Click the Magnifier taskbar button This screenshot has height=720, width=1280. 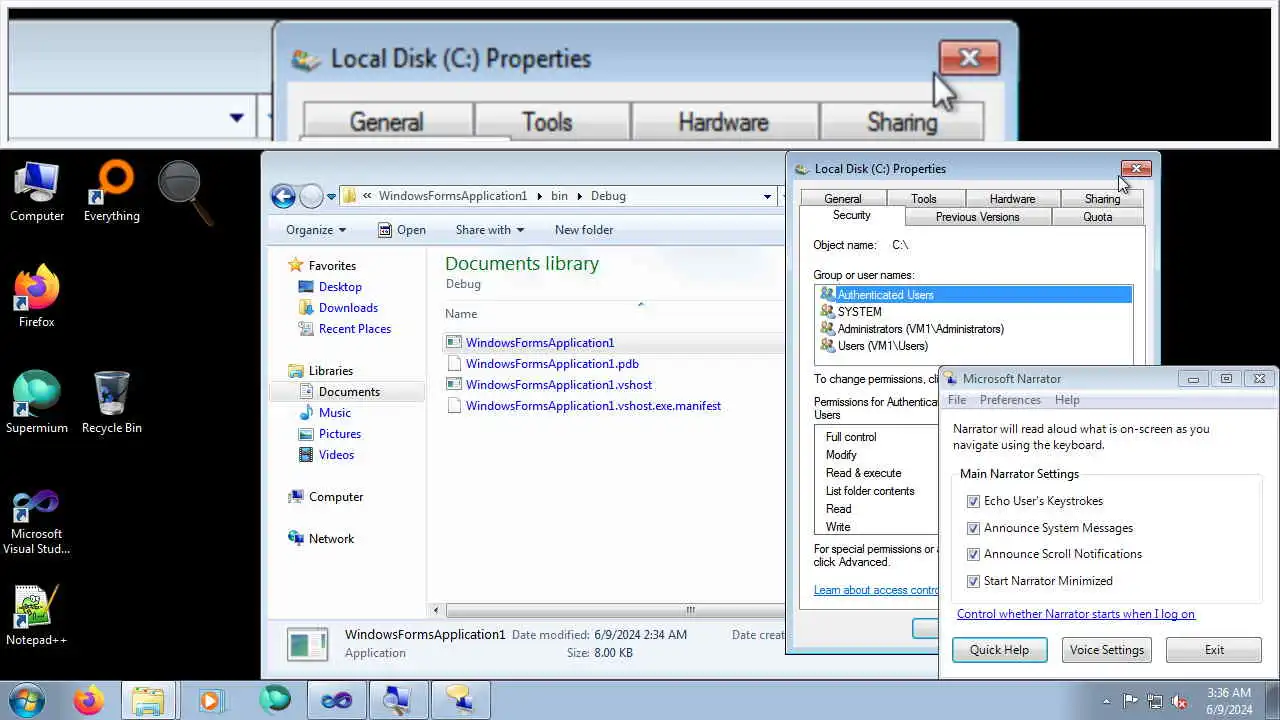(x=398, y=700)
